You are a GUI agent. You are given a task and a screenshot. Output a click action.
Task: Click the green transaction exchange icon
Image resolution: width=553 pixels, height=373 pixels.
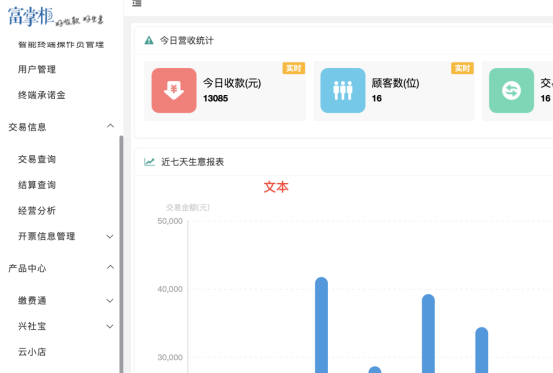tap(511, 90)
